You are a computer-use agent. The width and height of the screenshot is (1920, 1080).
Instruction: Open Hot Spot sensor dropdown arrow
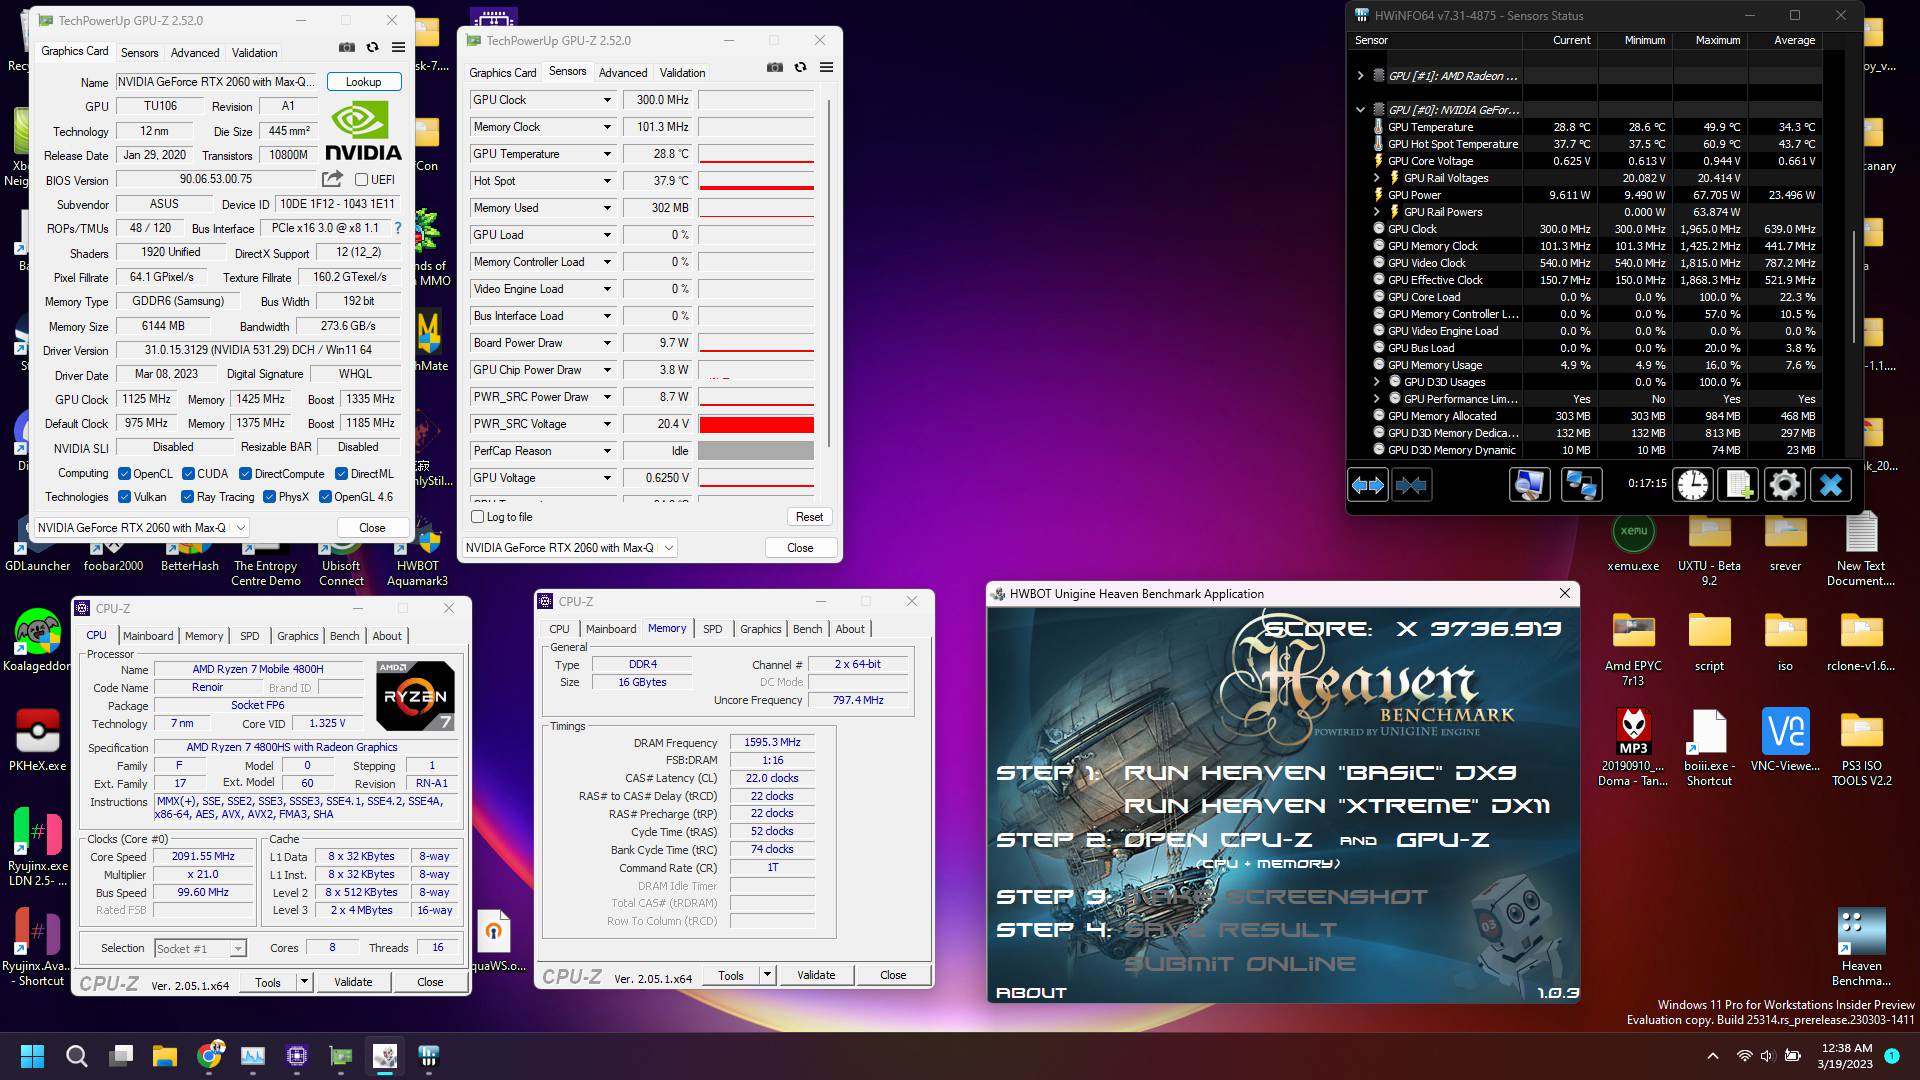(x=607, y=181)
